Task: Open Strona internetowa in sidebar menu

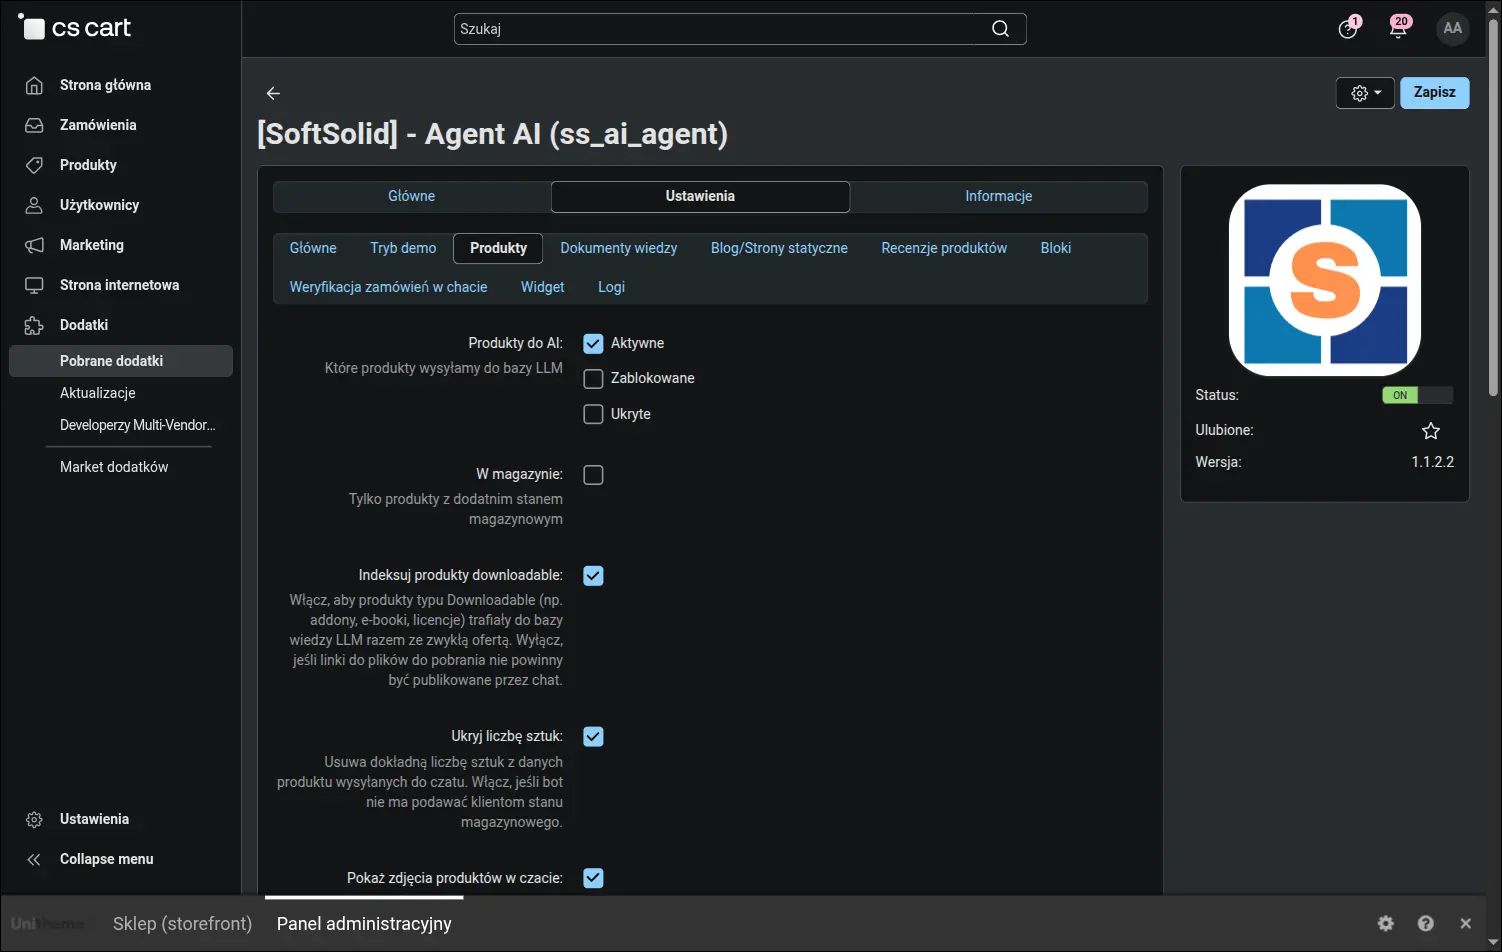Action: pyautogui.click(x=119, y=285)
